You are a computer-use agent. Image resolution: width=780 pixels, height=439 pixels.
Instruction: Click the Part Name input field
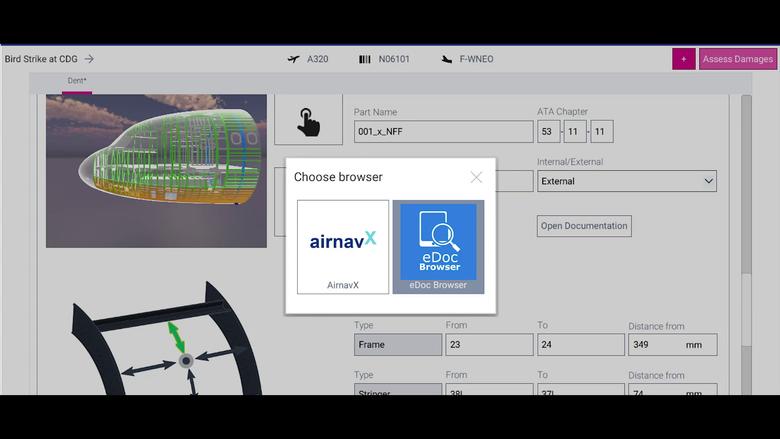443,132
